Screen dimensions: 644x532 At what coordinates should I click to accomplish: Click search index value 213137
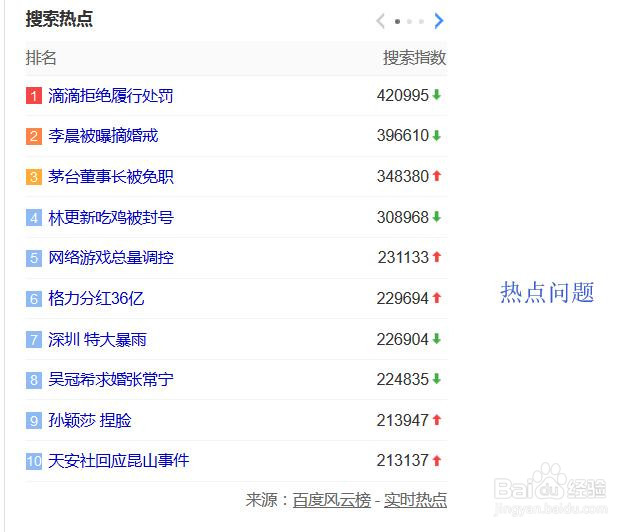pyautogui.click(x=403, y=460)
